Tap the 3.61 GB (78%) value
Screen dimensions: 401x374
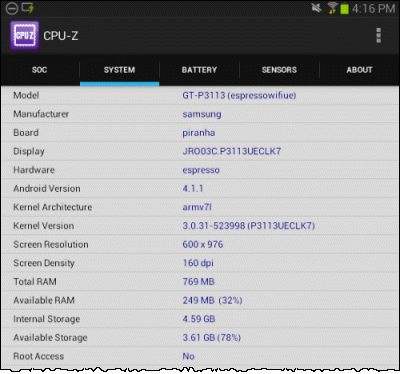(x=212, y=338)
